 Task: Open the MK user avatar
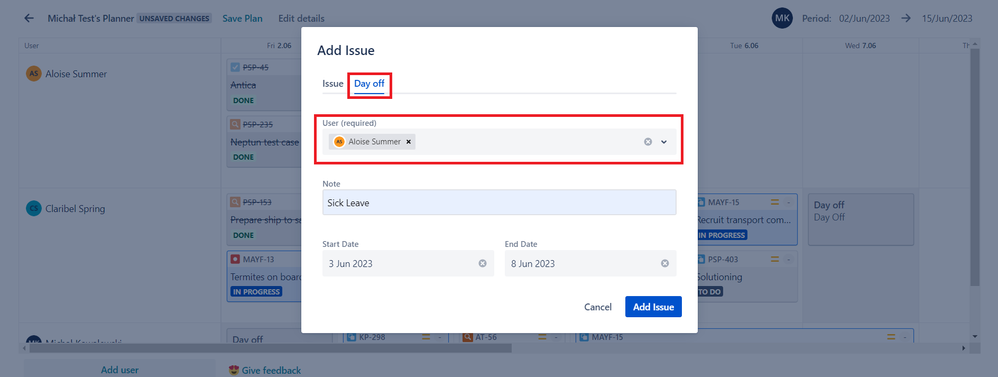point(782,18)
